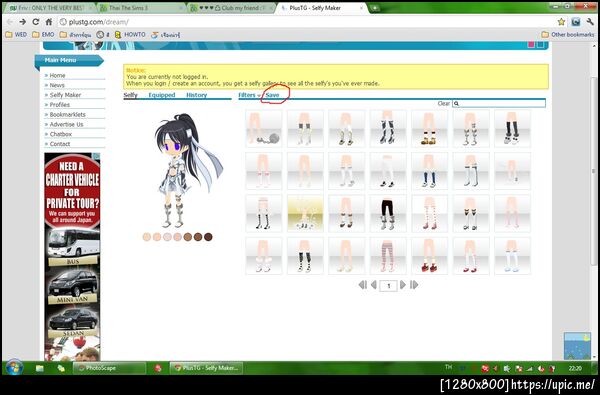Viewport: 600px width, 395px height.
Task: Open the EMO bookmark folder
Action: click(43, 34)
